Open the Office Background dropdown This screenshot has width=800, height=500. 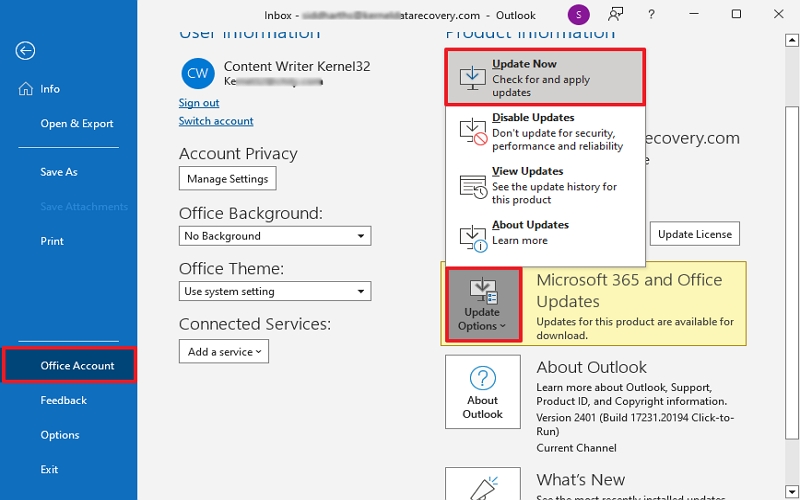point(275,236)
